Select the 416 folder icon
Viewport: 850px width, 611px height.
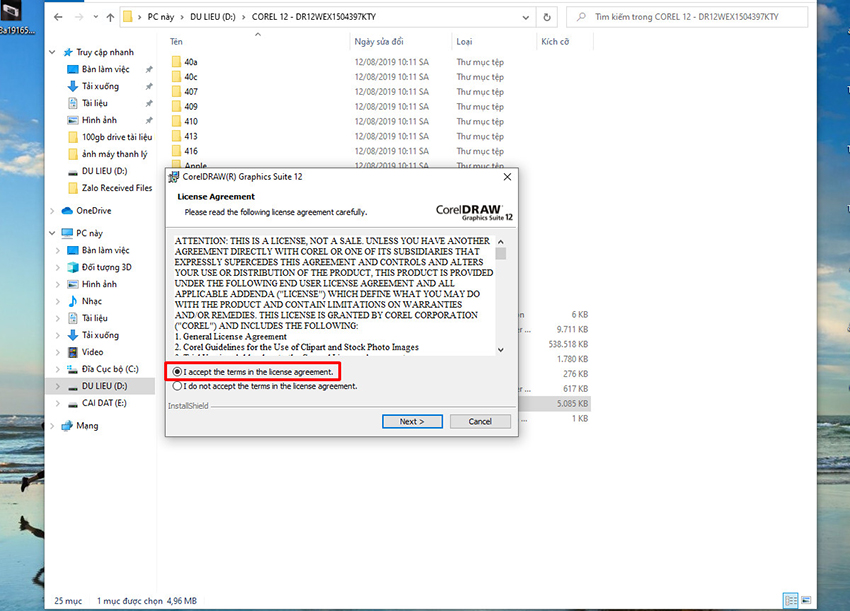pos(177,151)
